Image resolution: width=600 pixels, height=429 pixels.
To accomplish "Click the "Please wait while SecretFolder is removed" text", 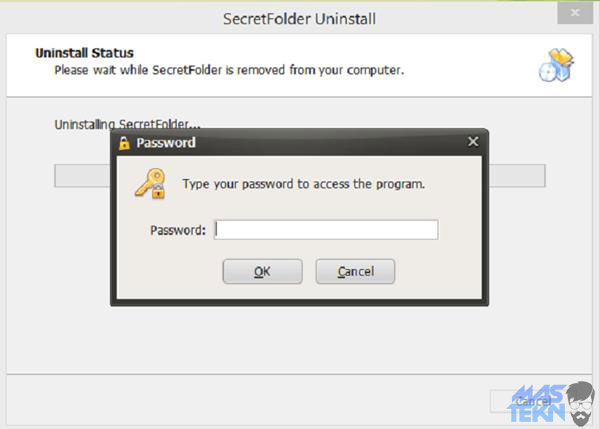I will 229,71.
